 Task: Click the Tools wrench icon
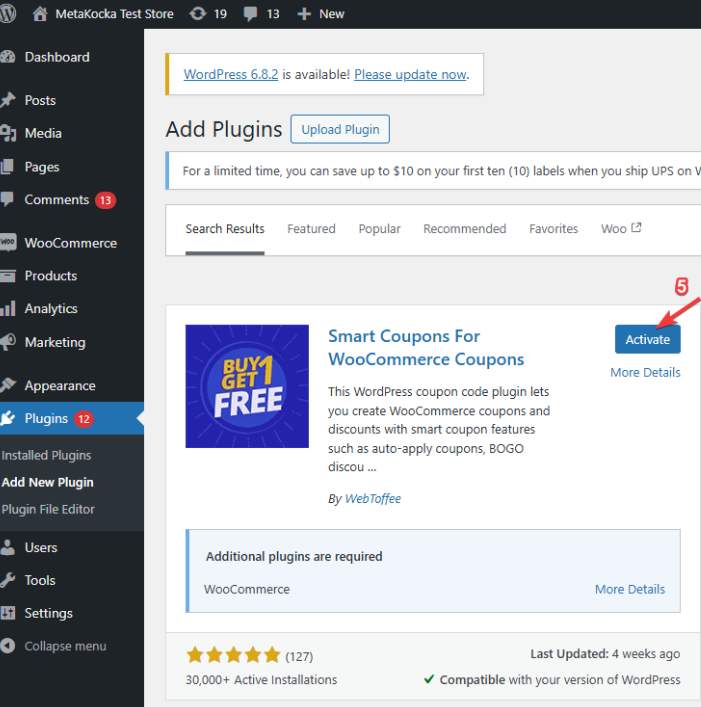tap(8, 580)
